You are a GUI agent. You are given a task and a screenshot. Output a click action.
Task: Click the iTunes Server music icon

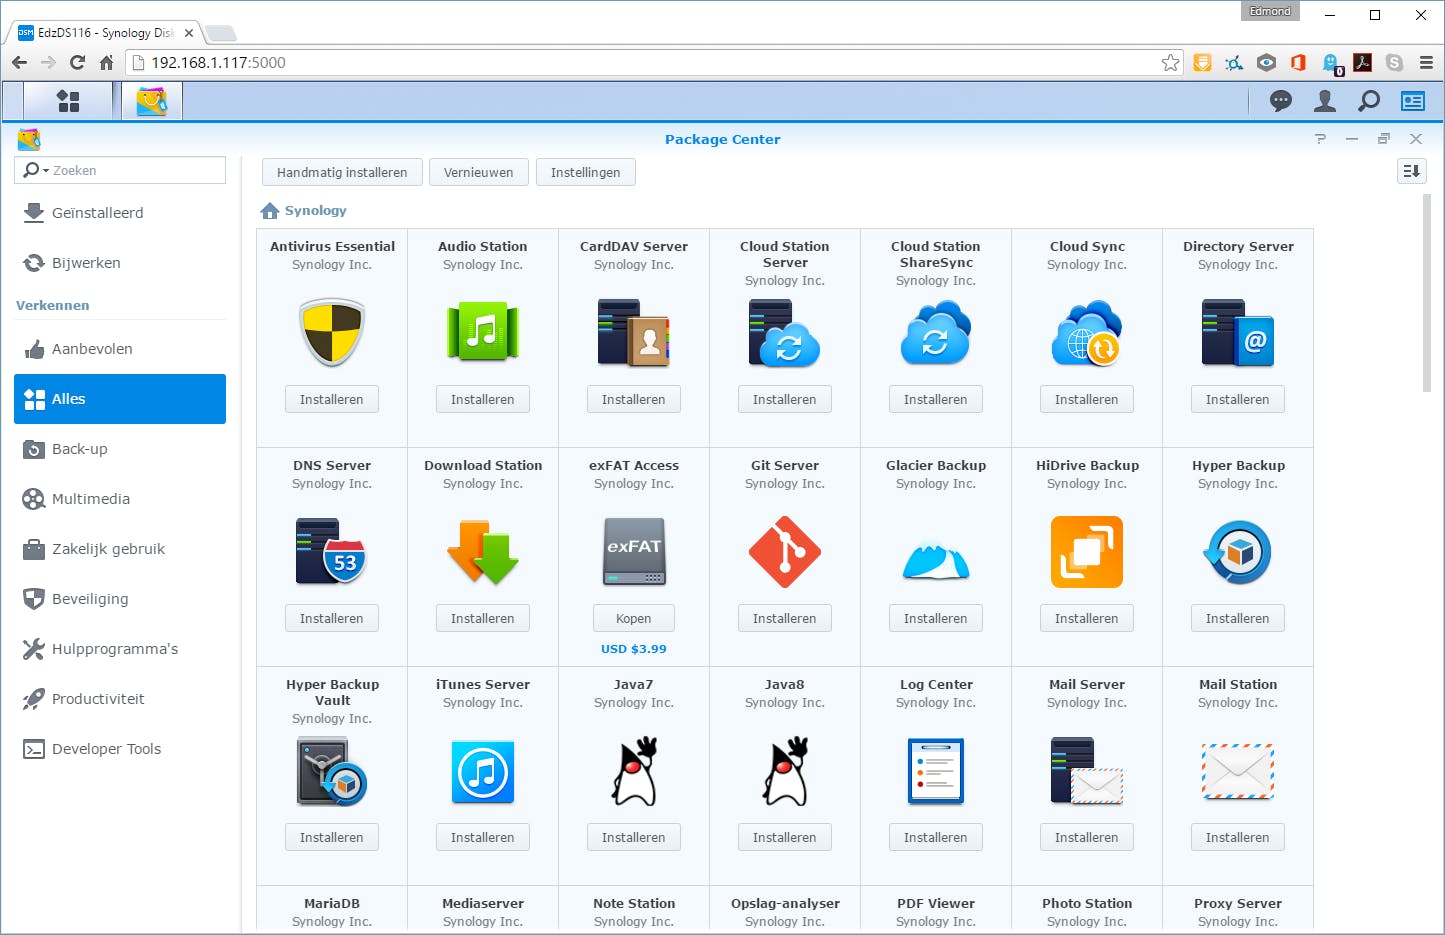(x=483, y=771)
